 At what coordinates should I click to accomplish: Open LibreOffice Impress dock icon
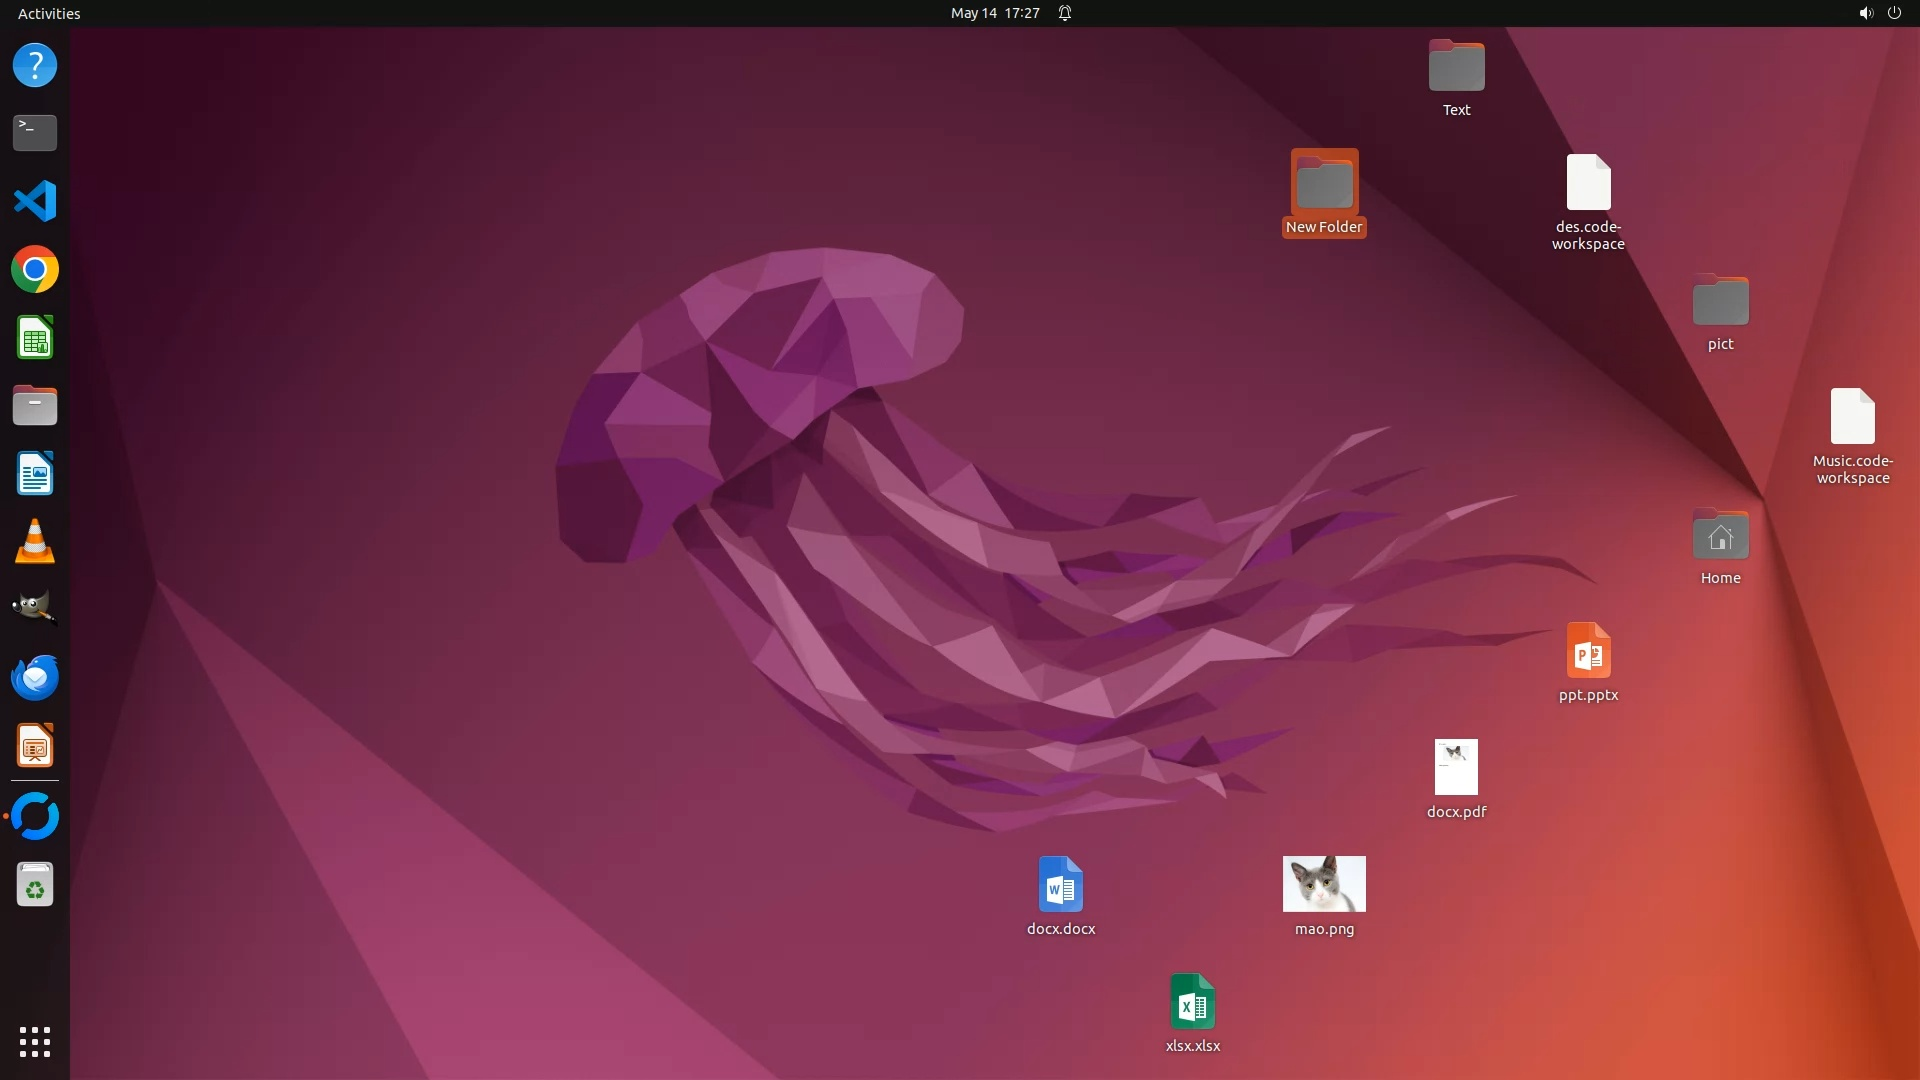35,746
